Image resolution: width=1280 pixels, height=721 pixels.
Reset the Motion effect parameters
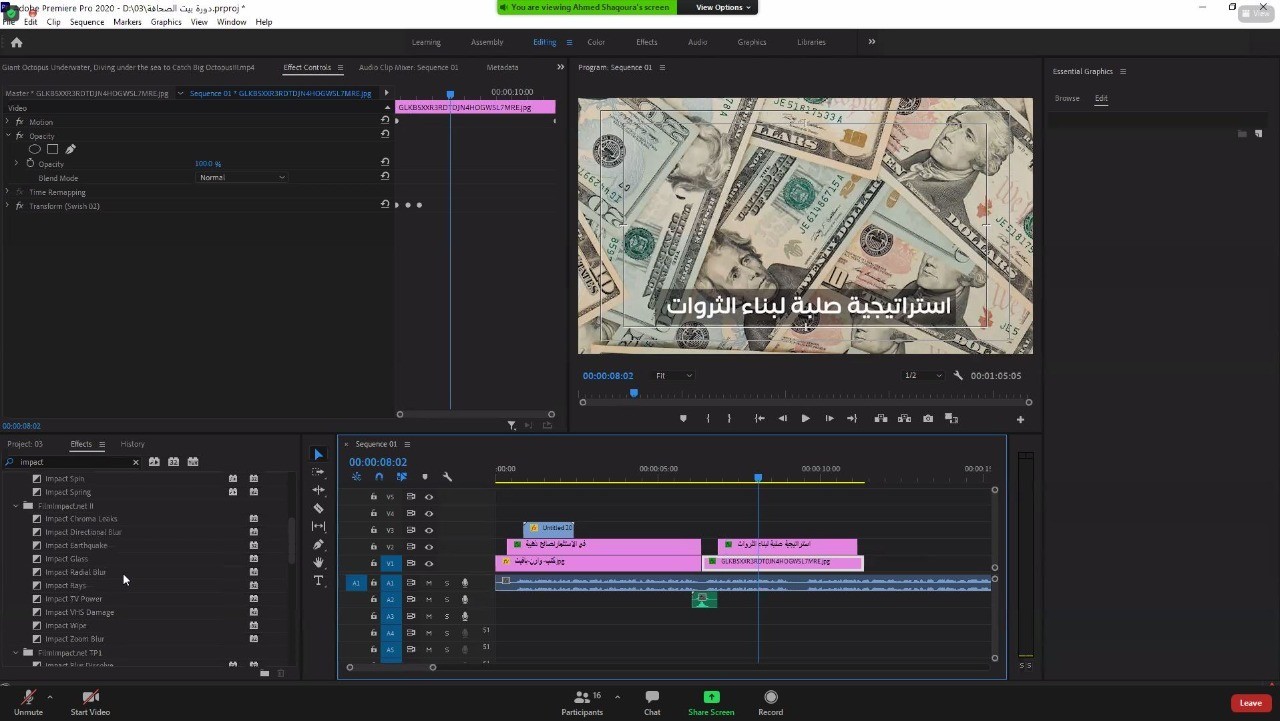point(385,121)
